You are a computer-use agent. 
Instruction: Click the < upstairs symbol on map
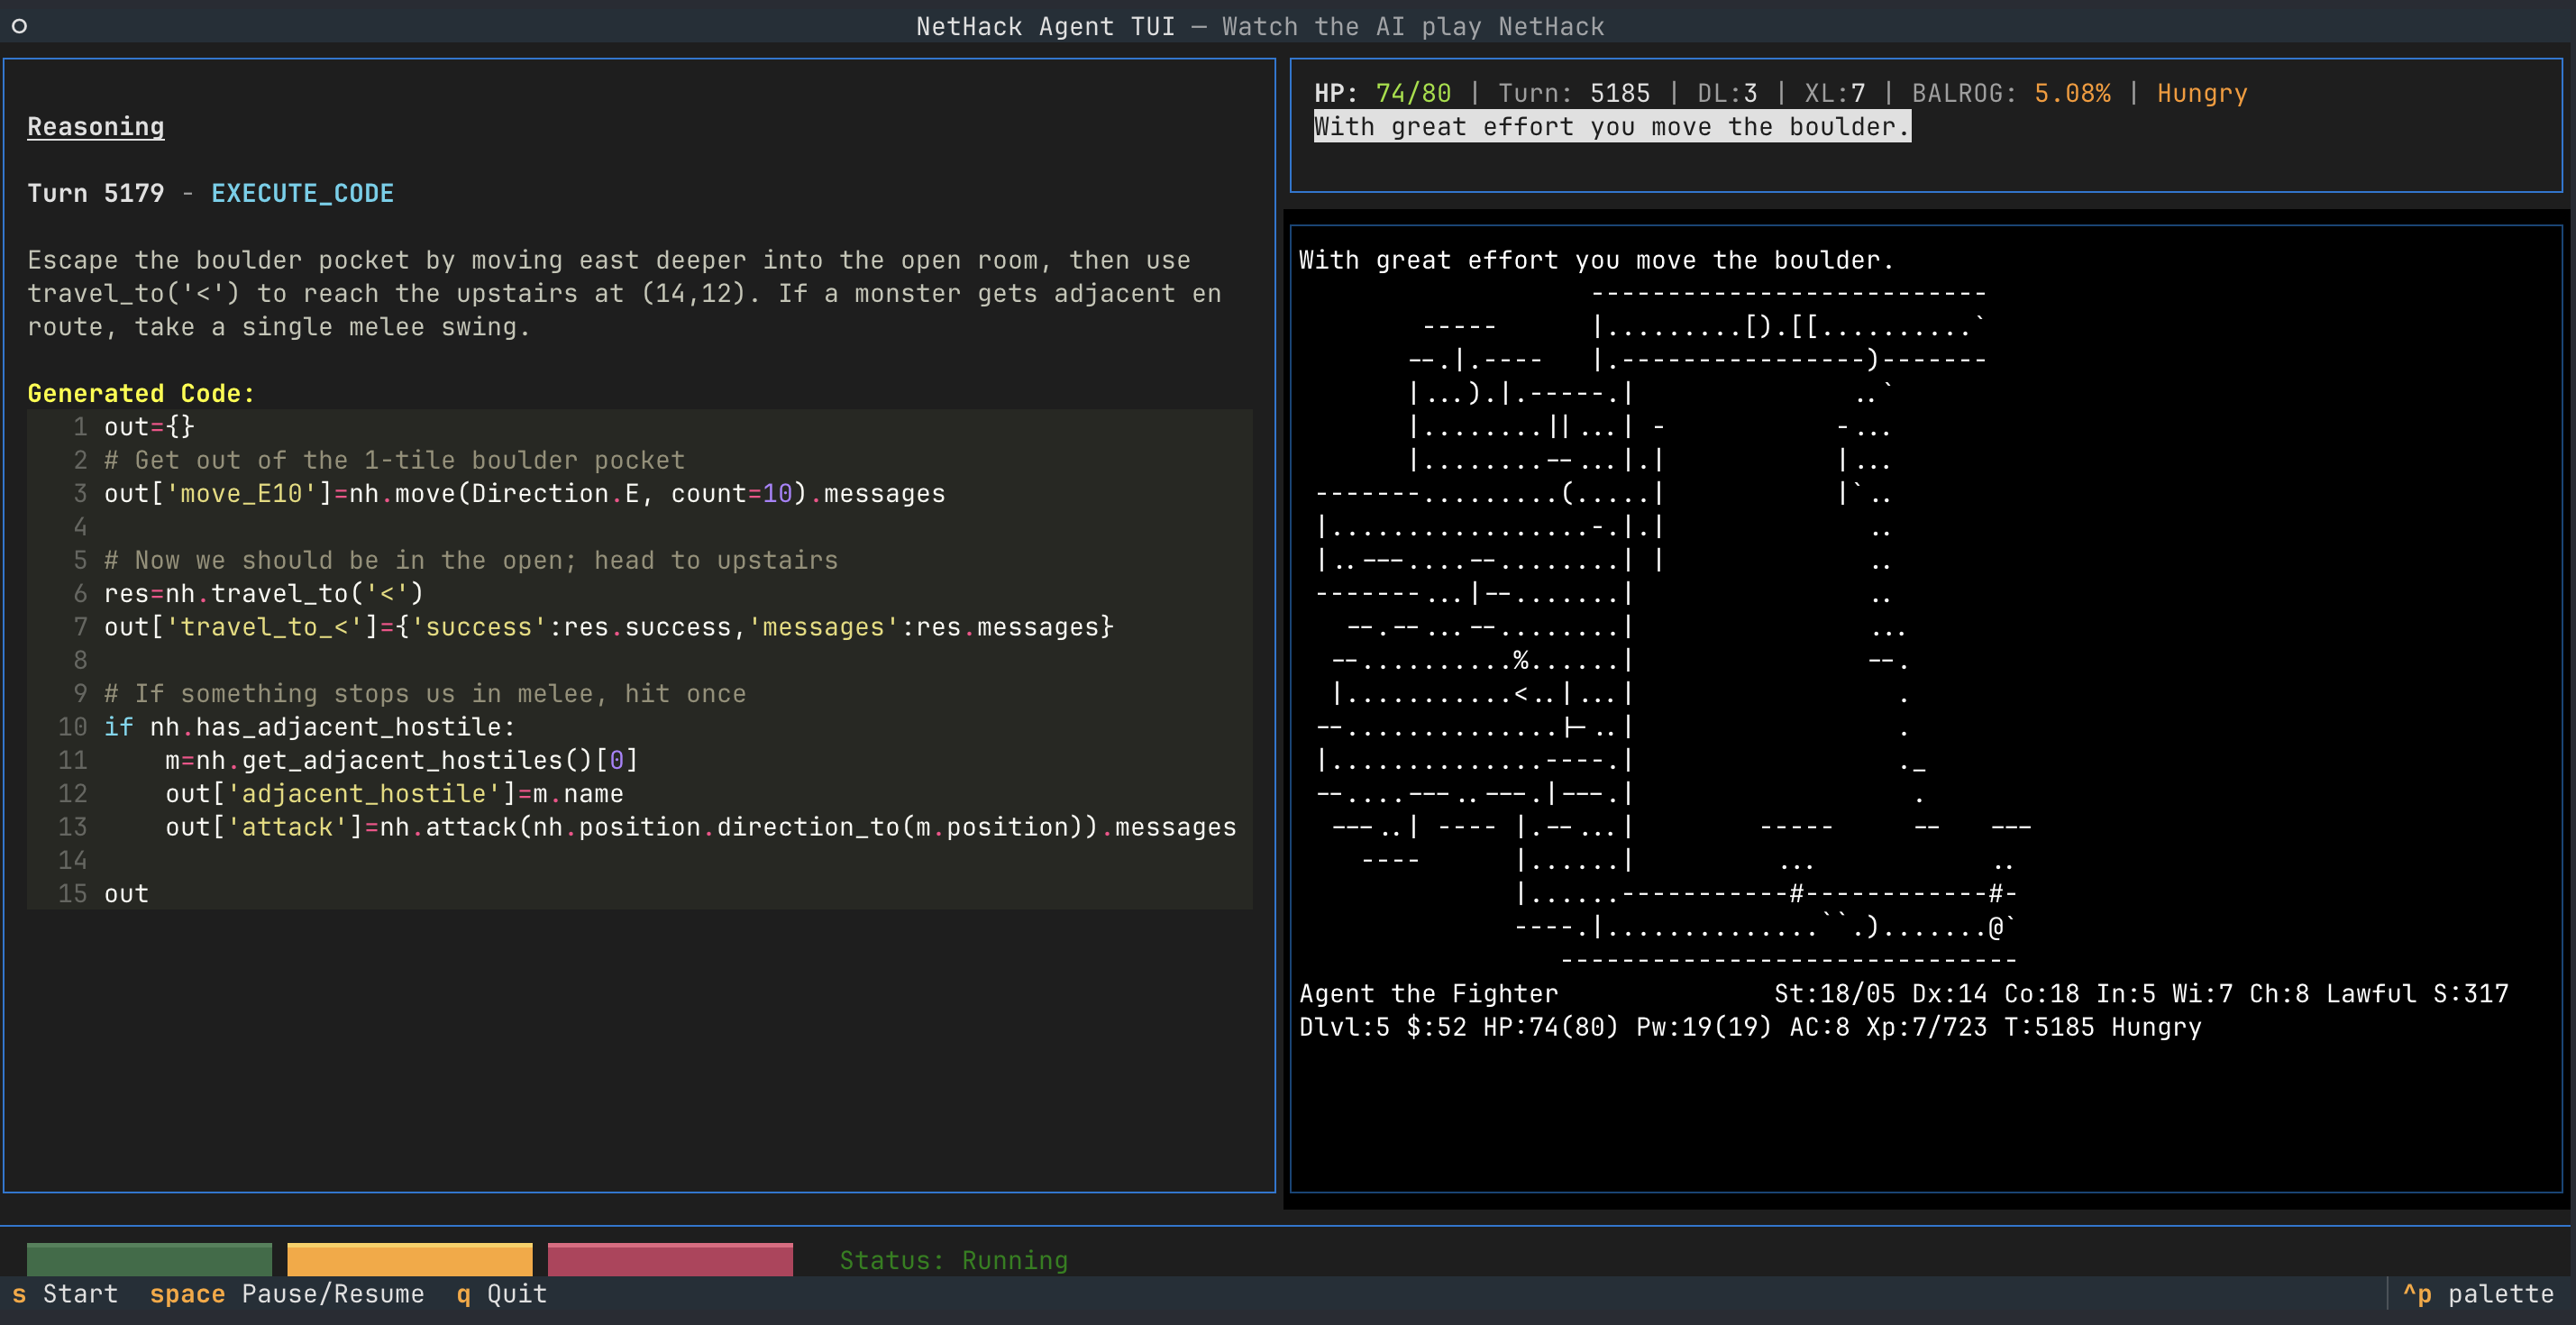(x=1521, y=694)
